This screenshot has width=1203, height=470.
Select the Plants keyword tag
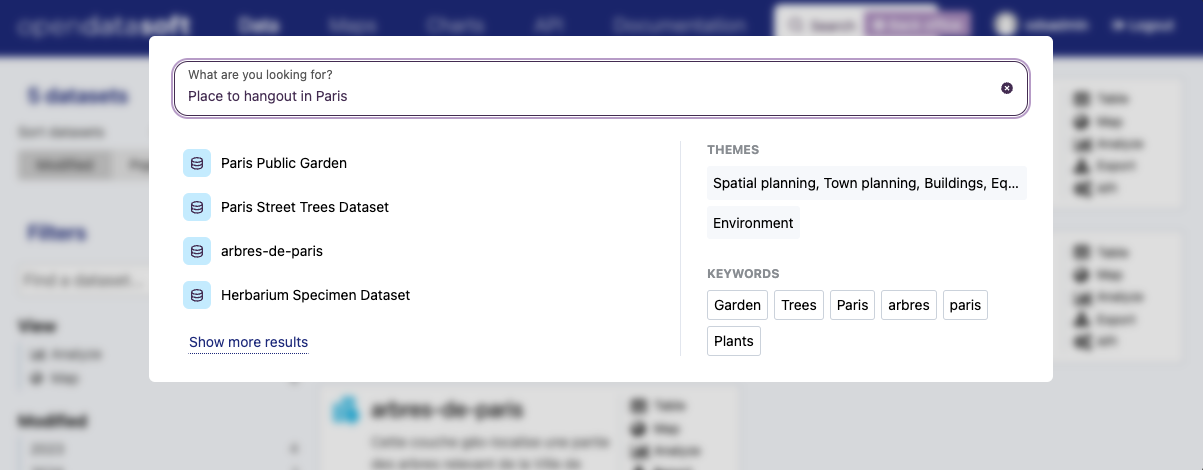coord(733,341)
